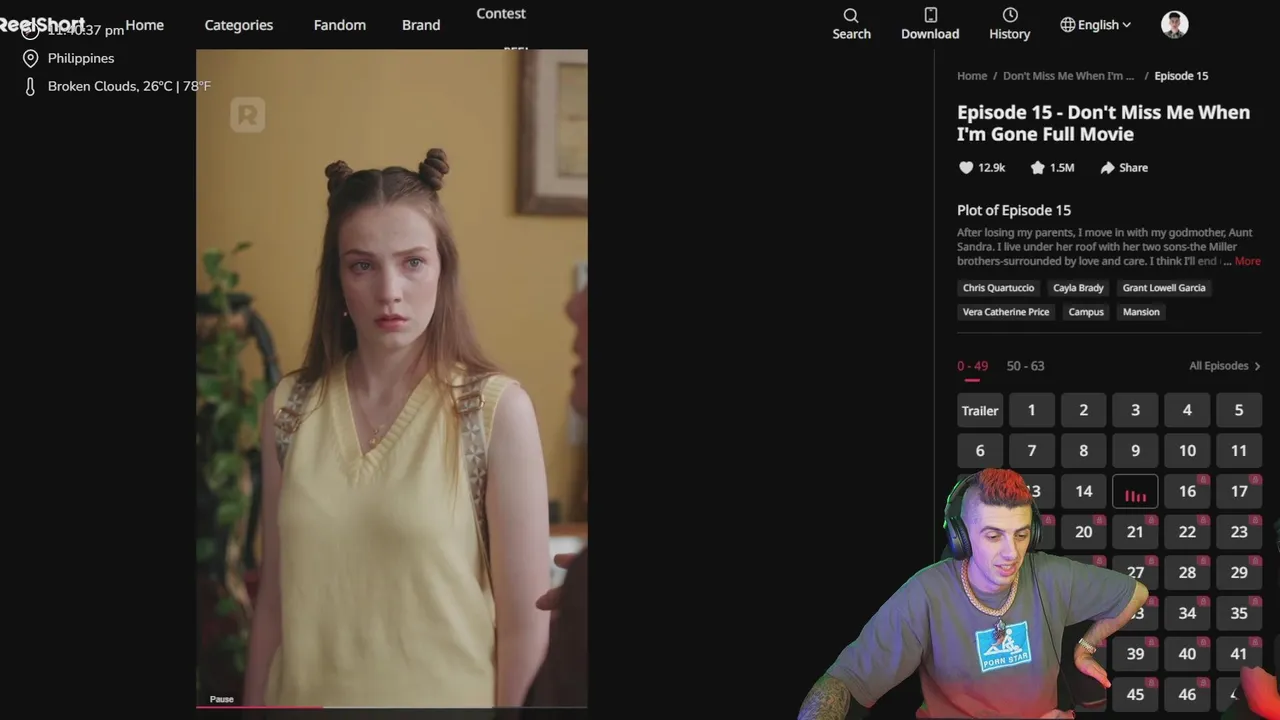Select locked episode 28
Screen dimensions: 1280x720
(x=1187, y=573)
